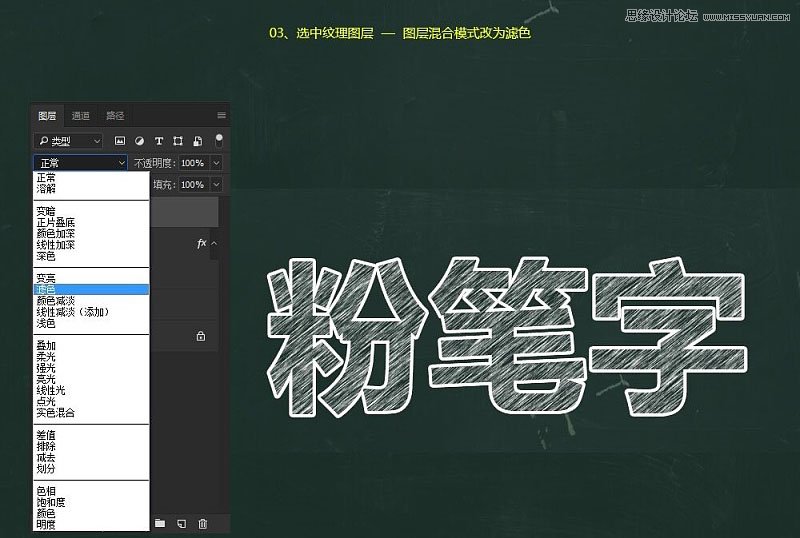Create a new layer with the page icon
The width and height of the screenshot is (800, 538).
[x=182, y=523]
